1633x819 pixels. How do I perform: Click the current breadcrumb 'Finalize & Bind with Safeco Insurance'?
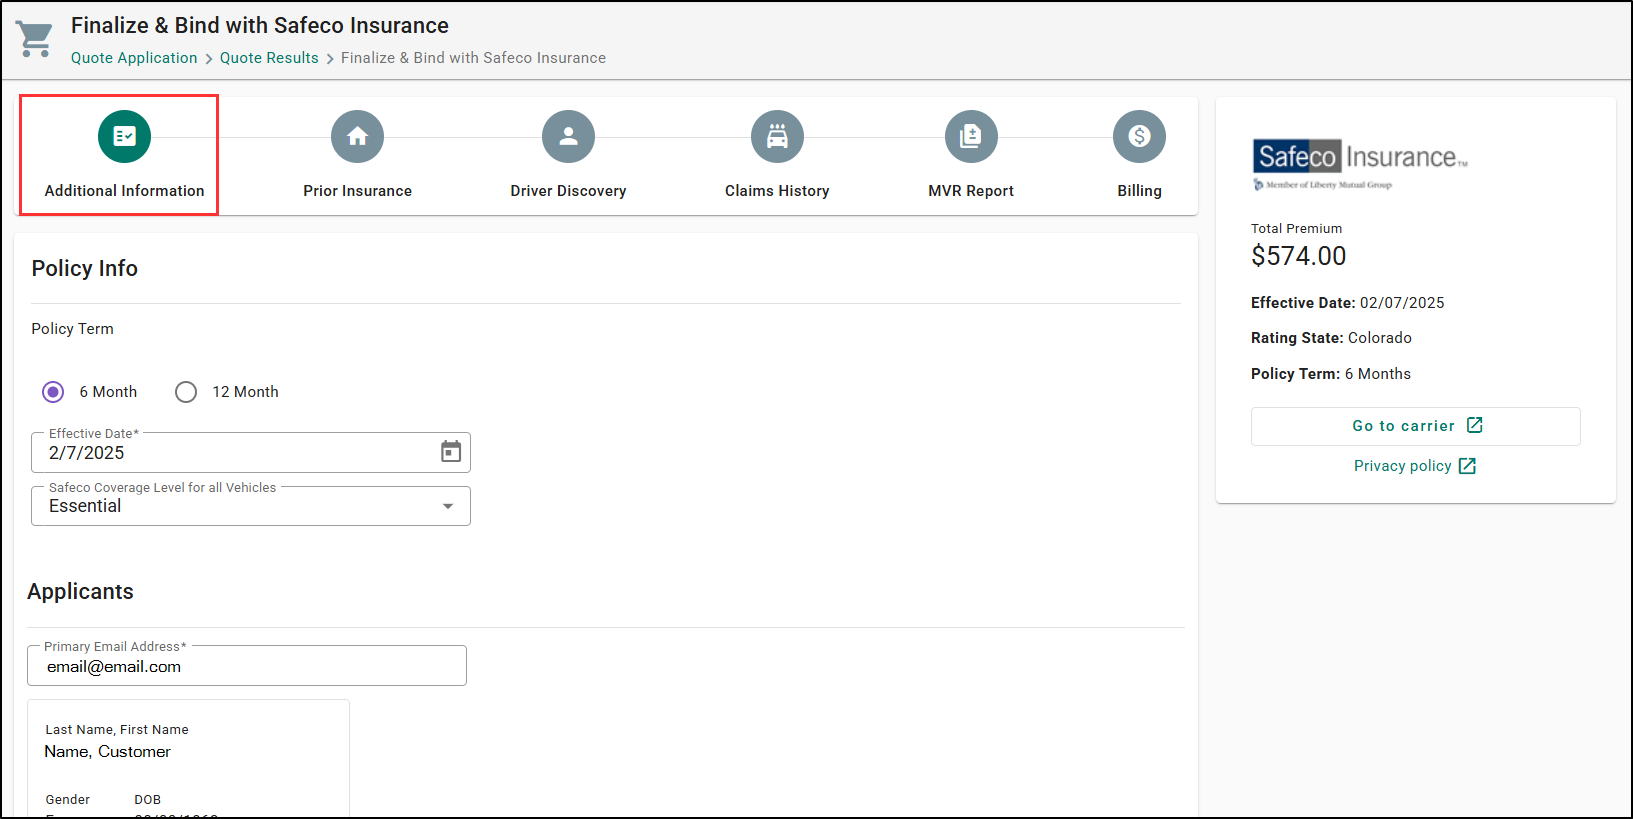[473, 58]
